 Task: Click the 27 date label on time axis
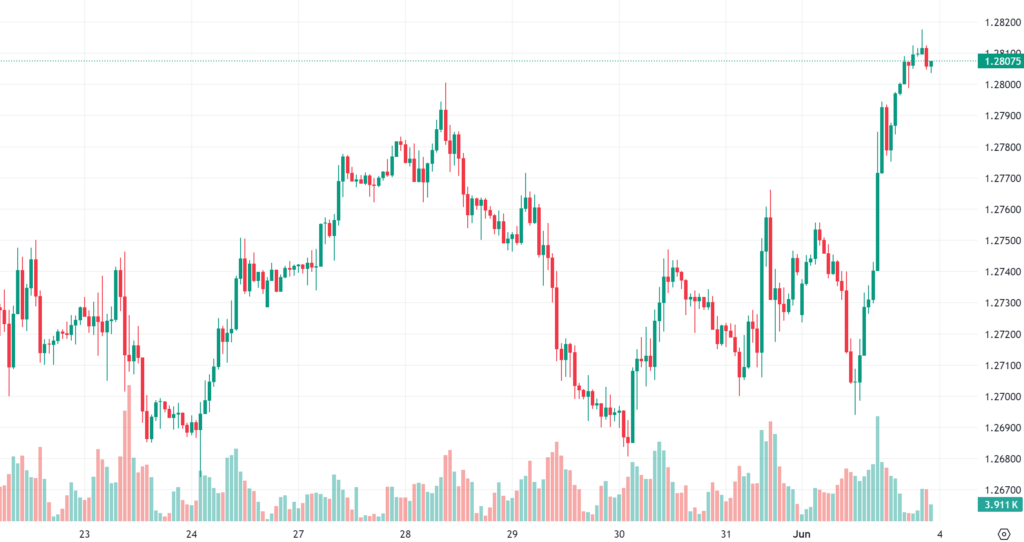point(298,534)
